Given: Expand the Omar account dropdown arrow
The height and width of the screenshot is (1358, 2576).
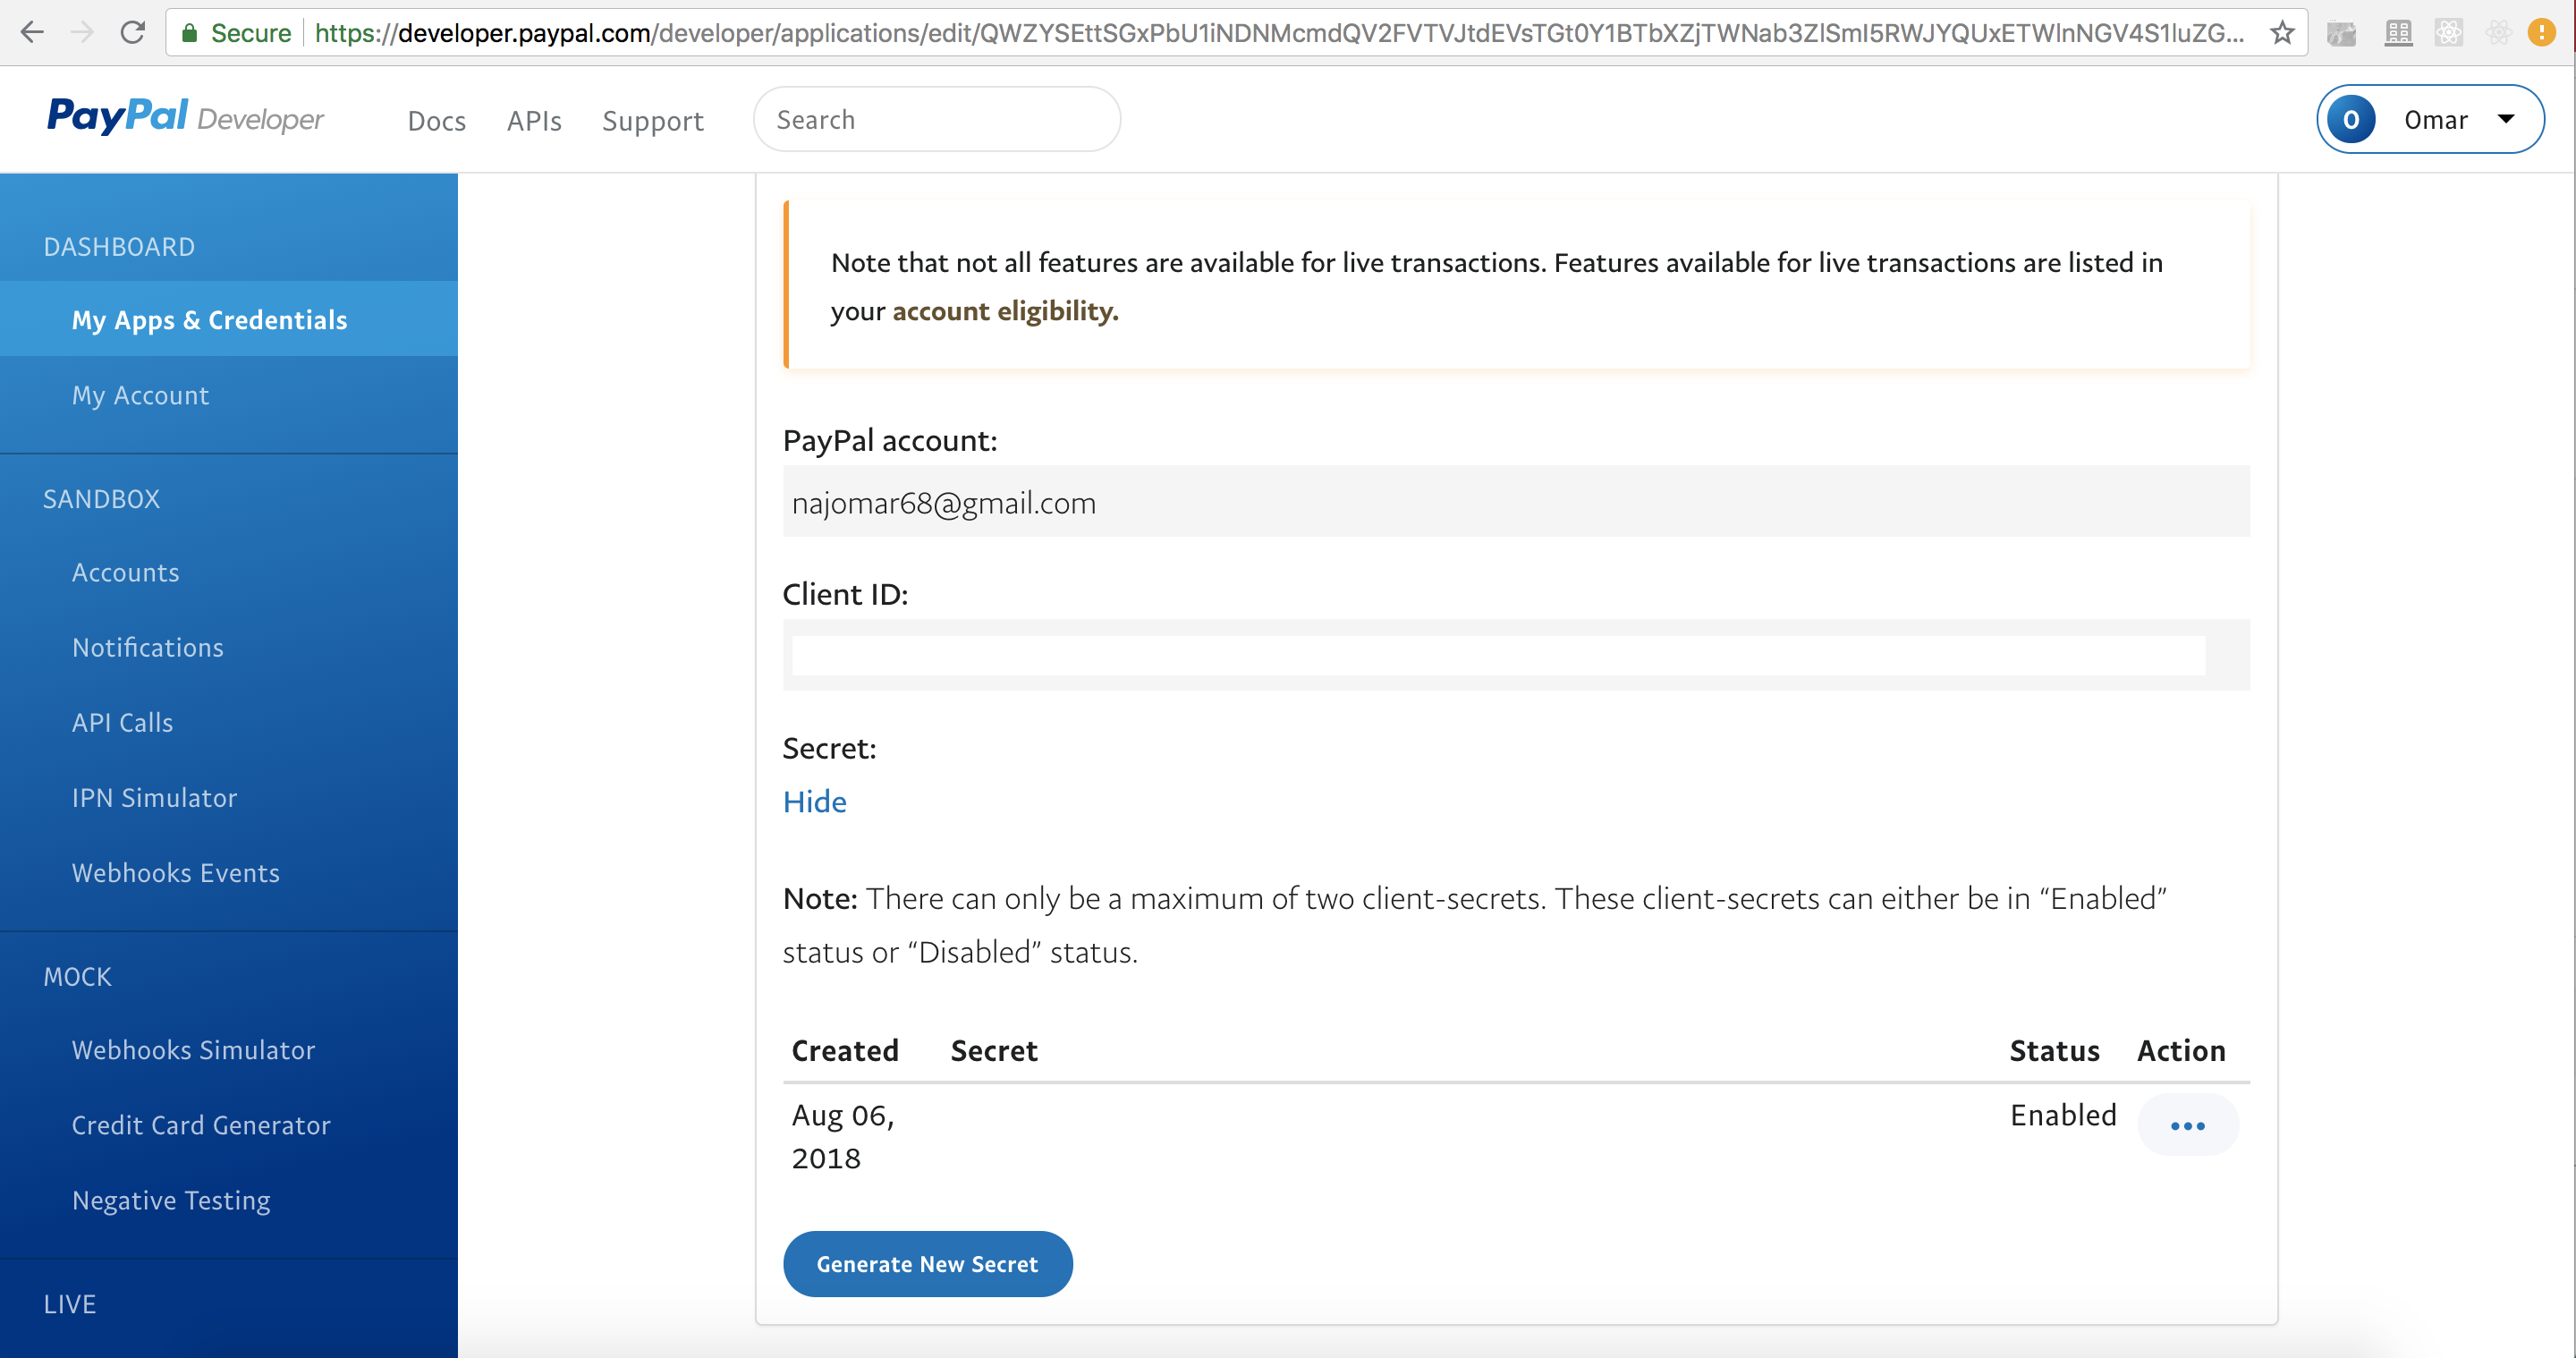Looking at the screenshot, I should [x=2506, y=119].
